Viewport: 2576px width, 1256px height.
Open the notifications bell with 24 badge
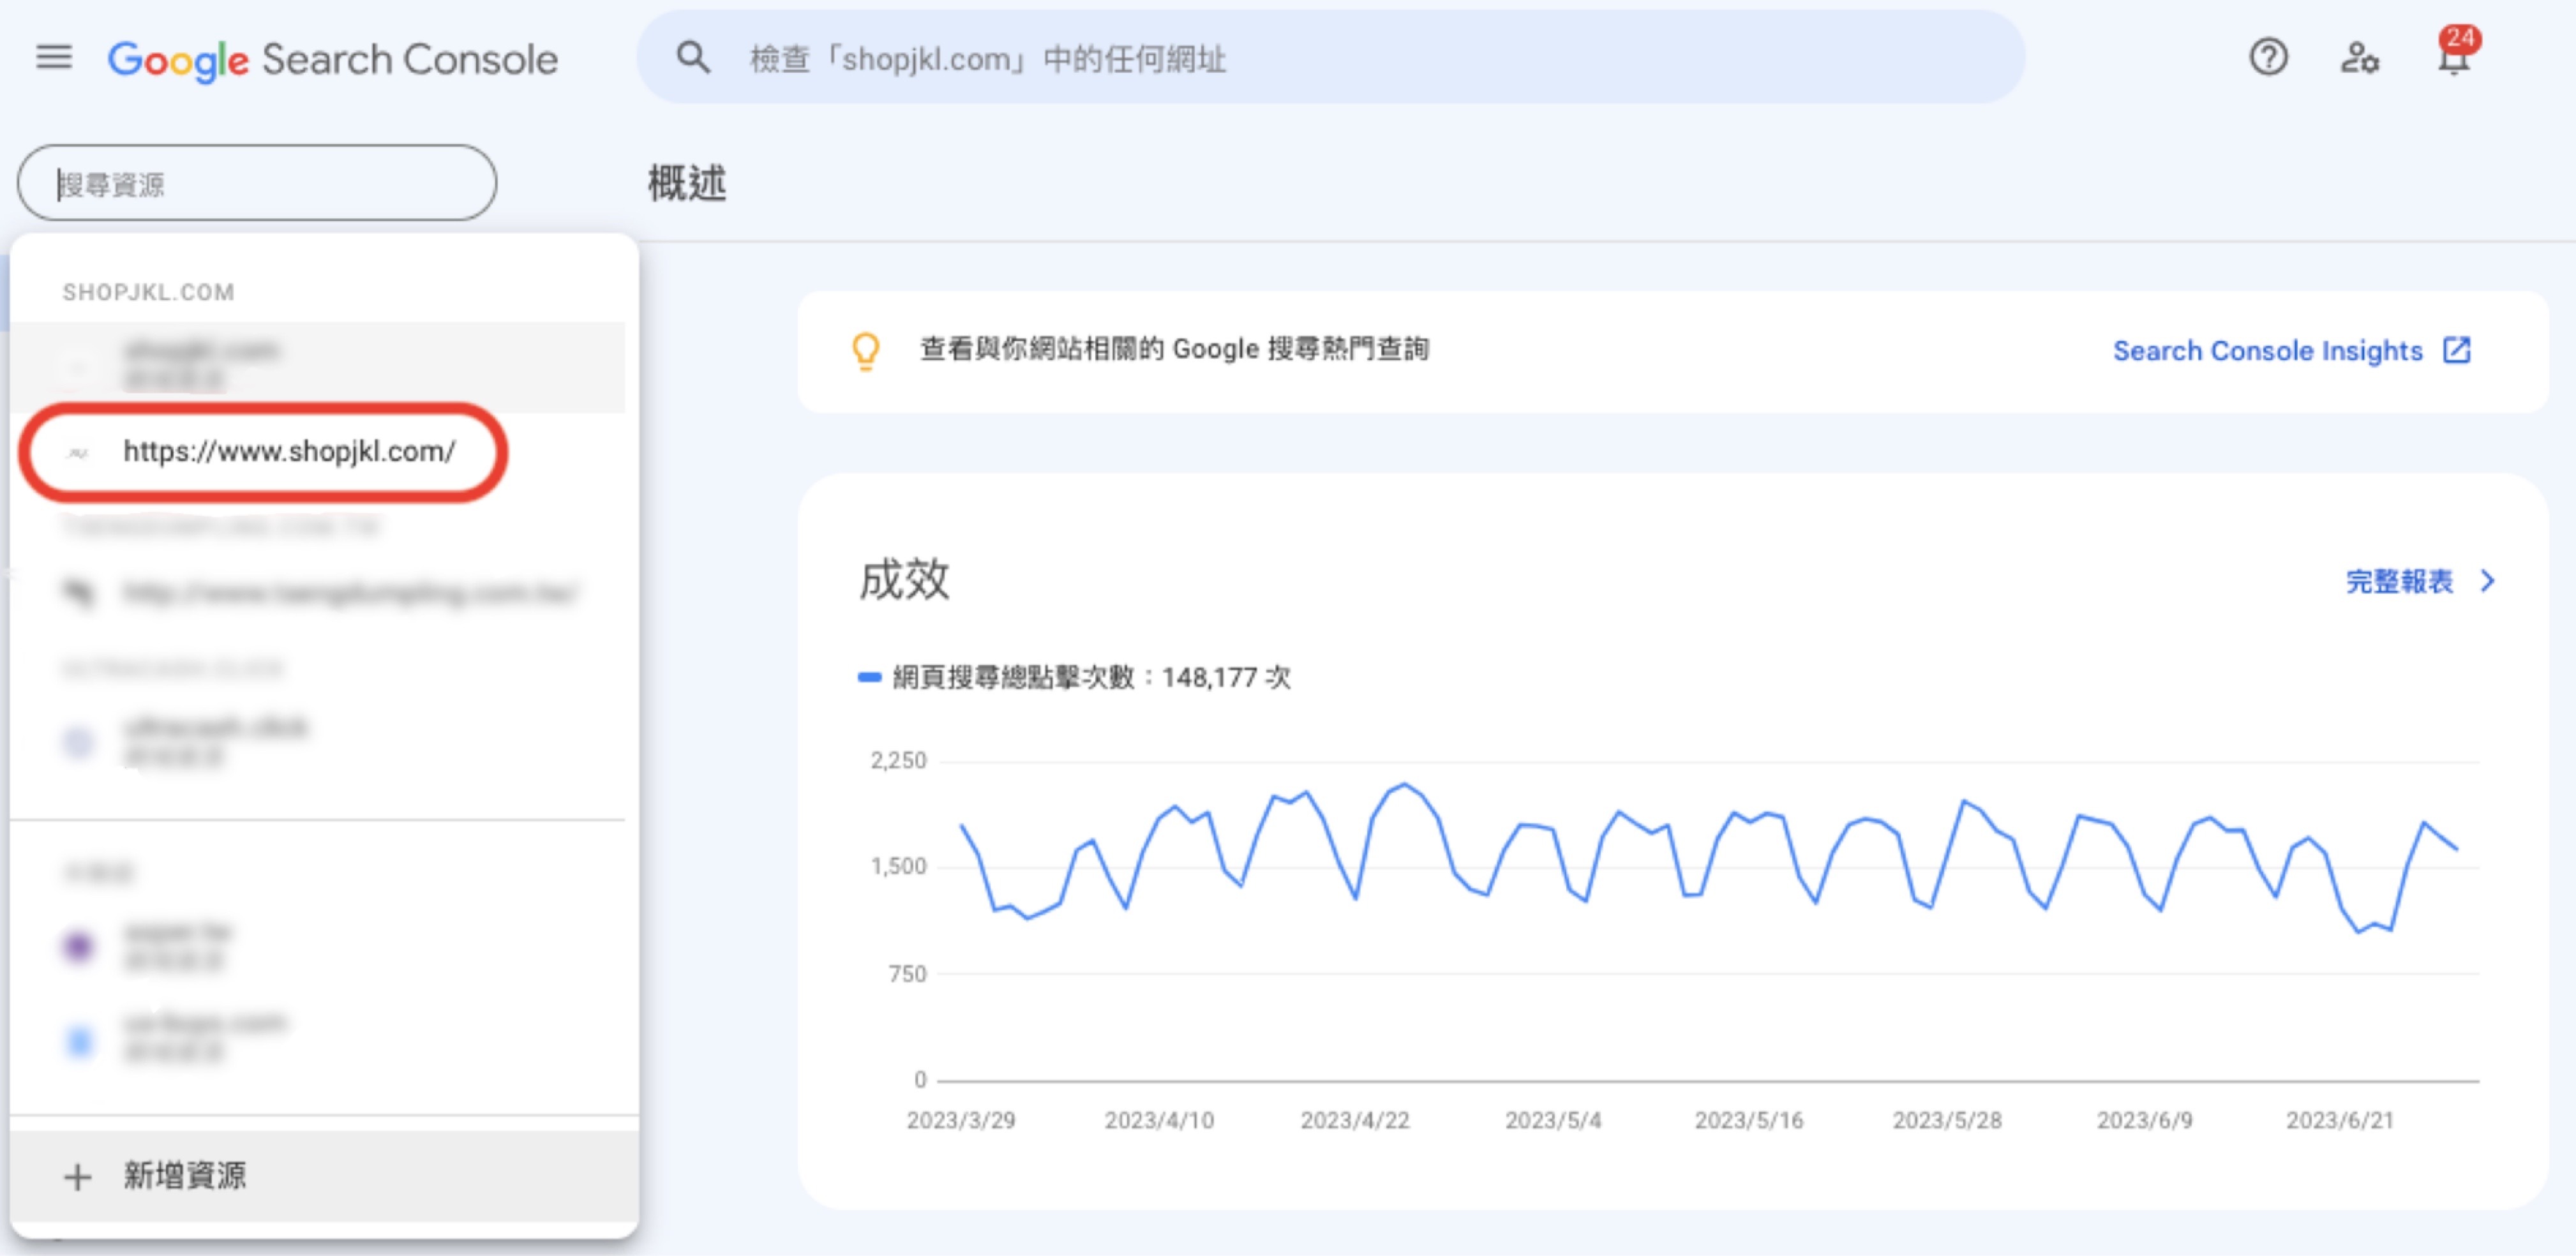(2453, 58)
